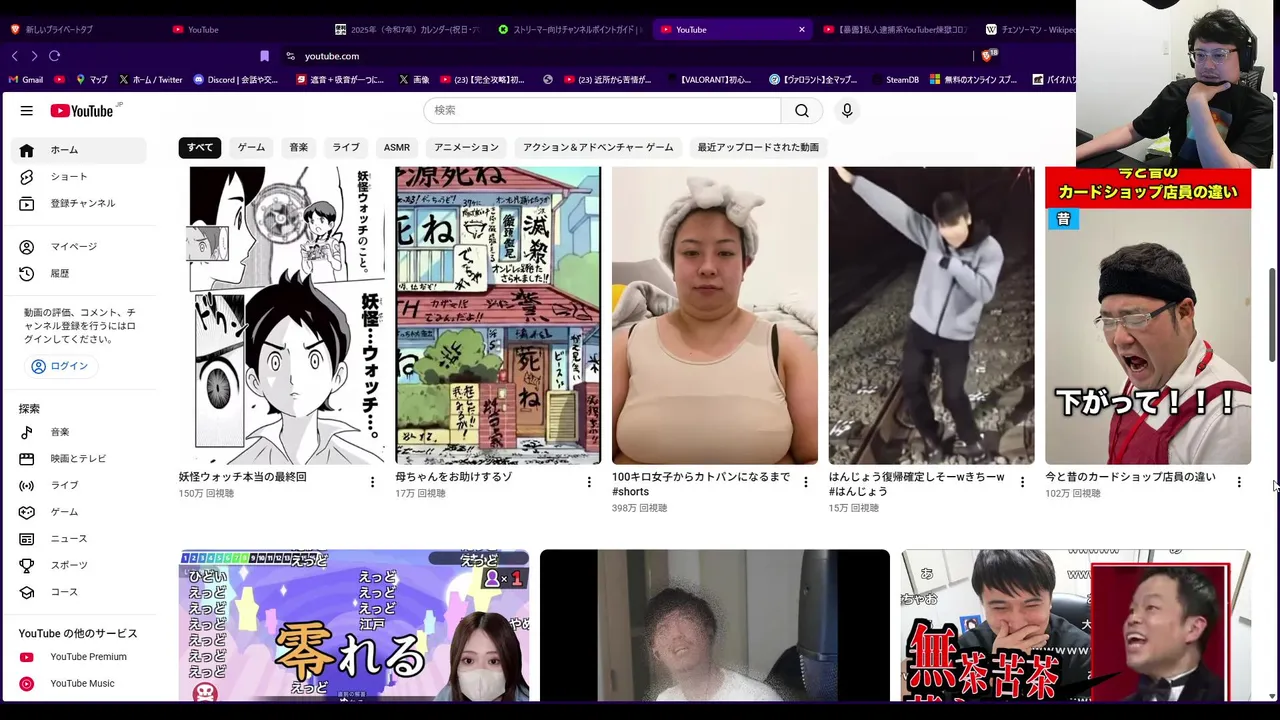Open ニュース in the sidebar

[x=78, y=539]
